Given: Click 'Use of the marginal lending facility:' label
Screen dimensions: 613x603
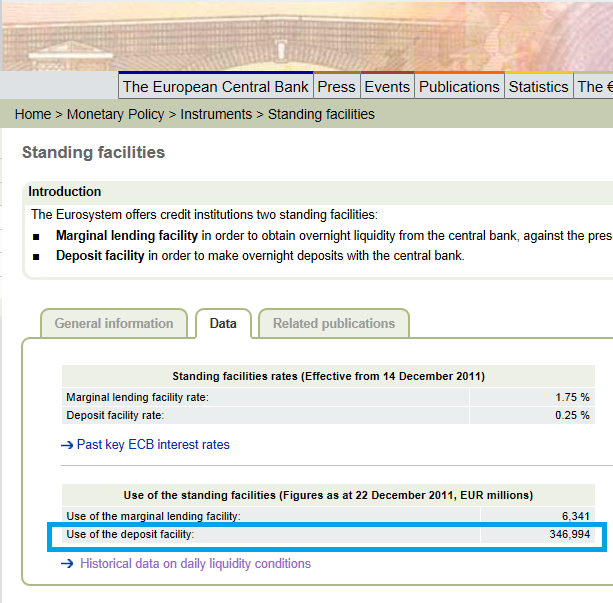Looking at the screenshot, I should pyautogui.click(x=154, y=516).
